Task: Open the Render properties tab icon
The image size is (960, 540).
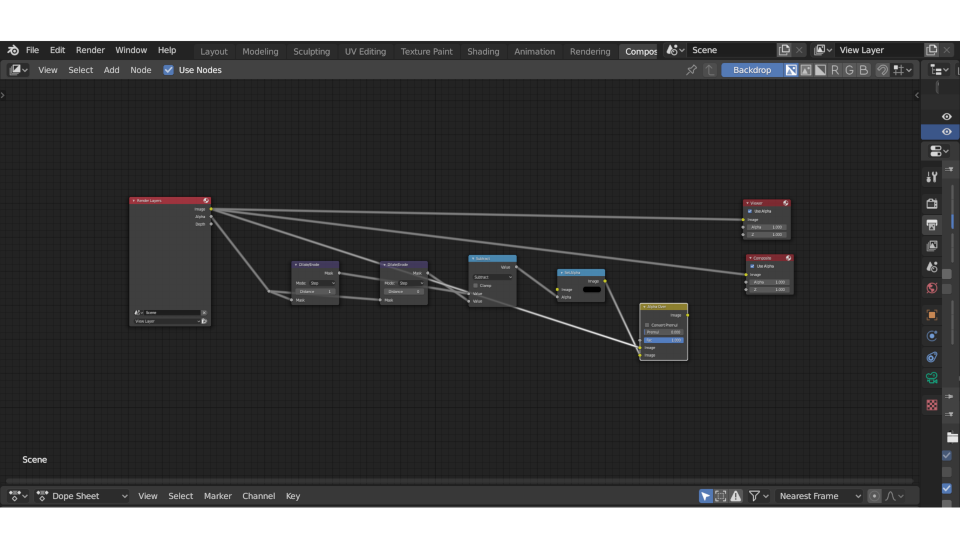Action: (932, 204)
